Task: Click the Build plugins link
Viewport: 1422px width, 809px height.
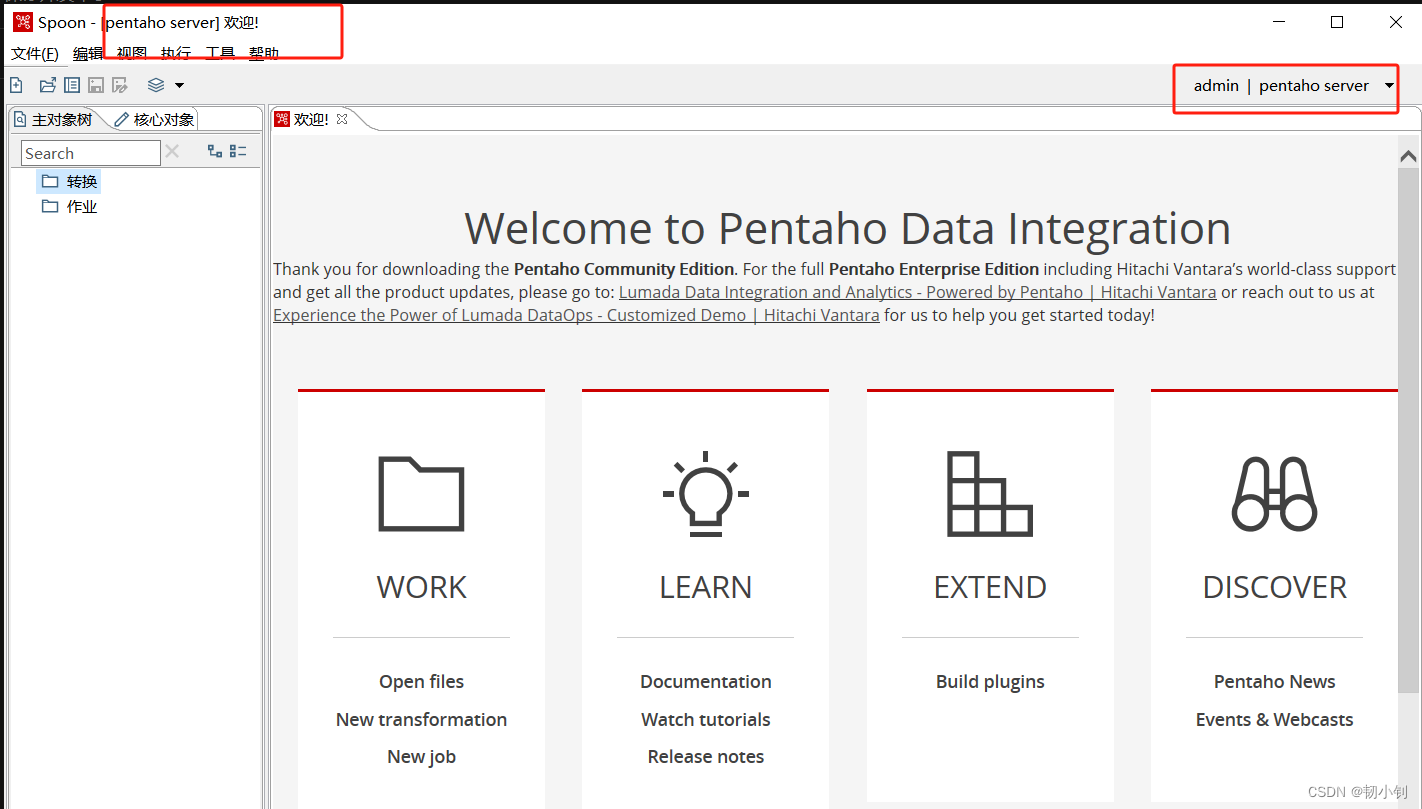Action: pyautogui.click(x=990, y=681)
